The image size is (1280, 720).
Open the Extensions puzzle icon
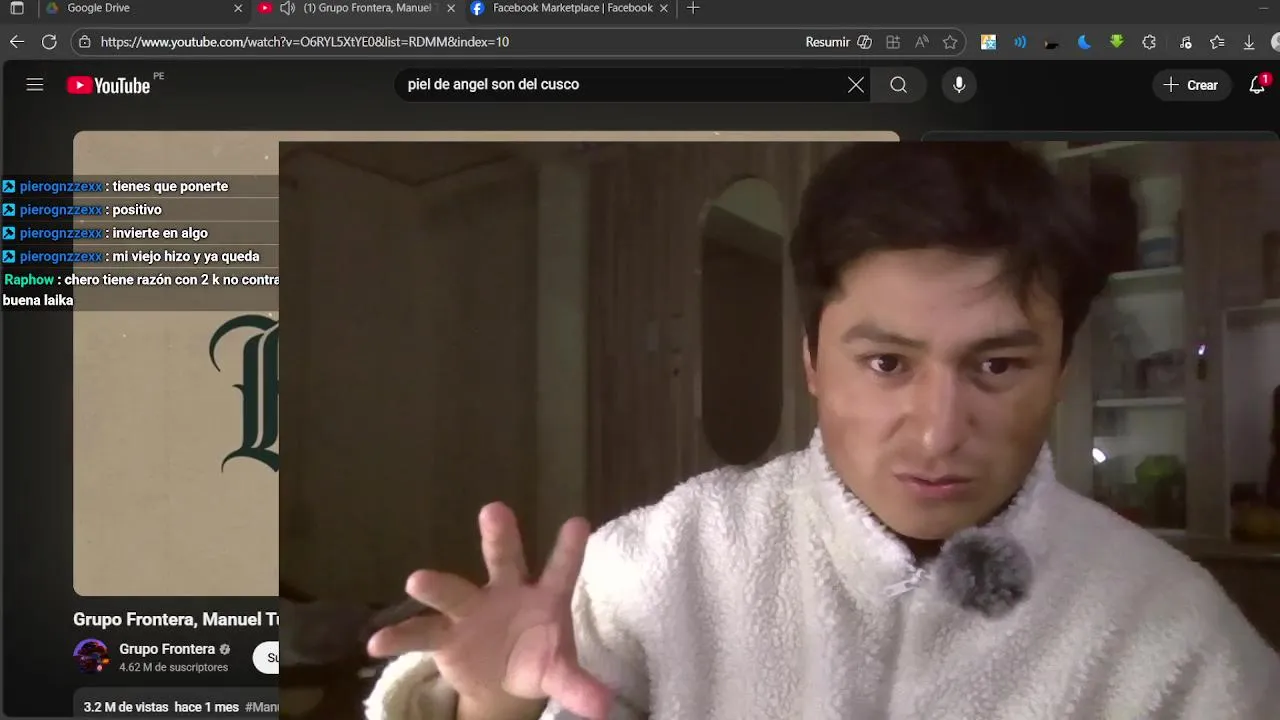(1149, 42)
